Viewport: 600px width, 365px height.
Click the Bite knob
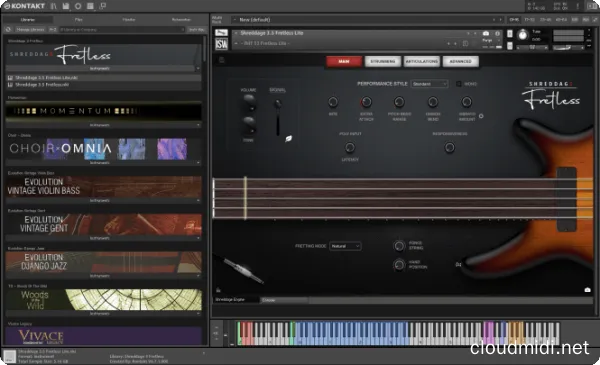[333, 102]
